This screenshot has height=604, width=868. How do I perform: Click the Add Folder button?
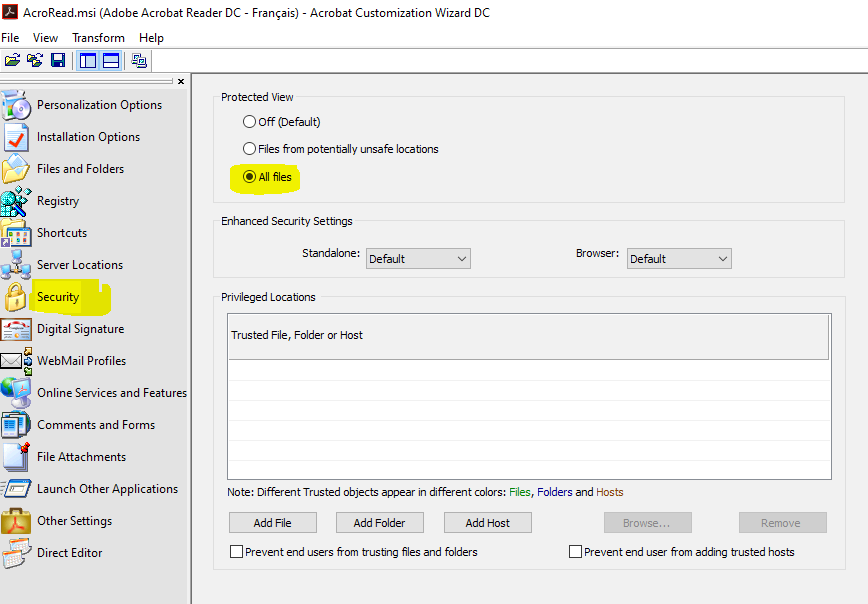coord(379,523)
